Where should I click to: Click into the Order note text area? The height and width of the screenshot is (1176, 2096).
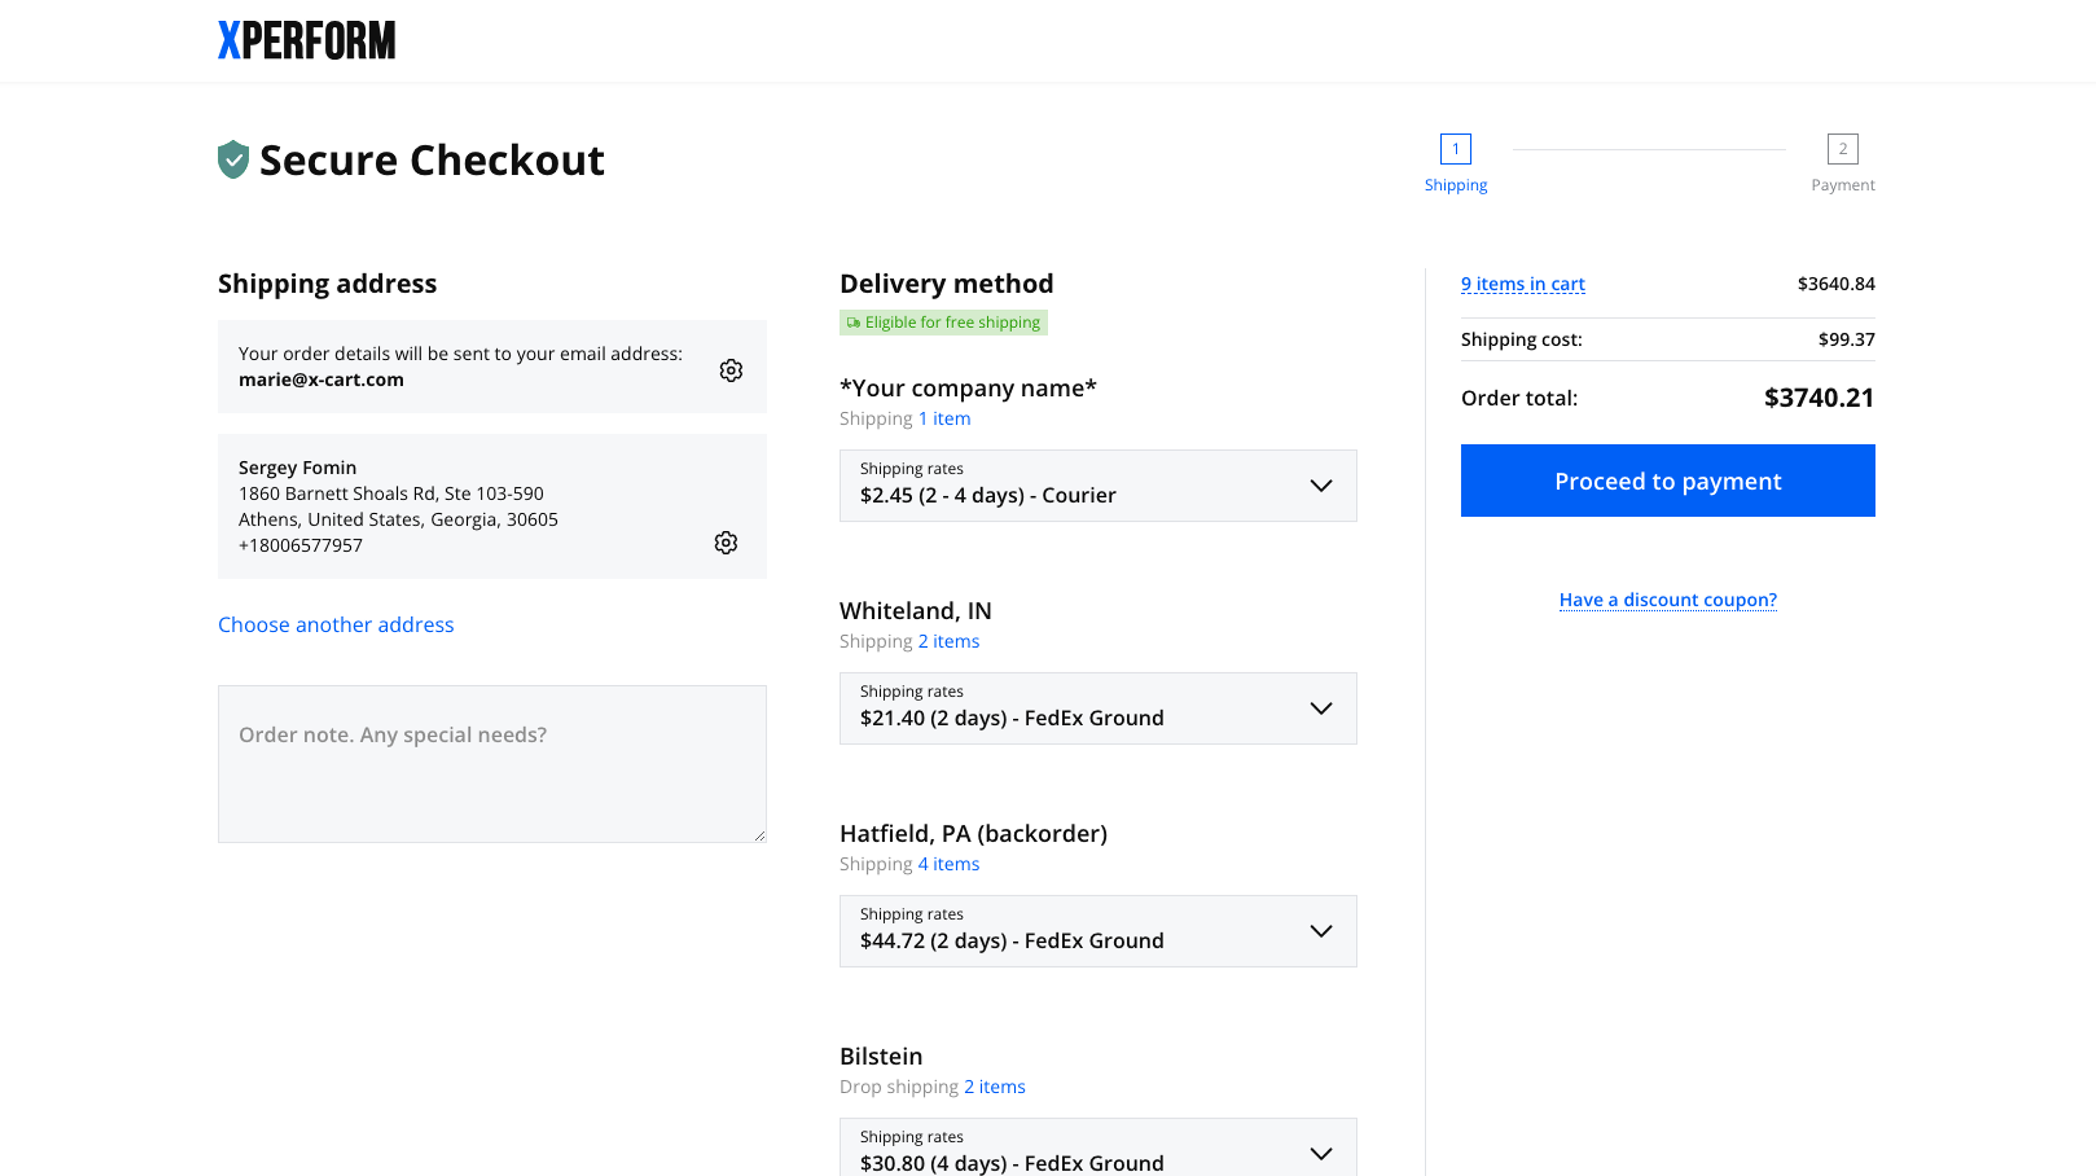(492, 764)
